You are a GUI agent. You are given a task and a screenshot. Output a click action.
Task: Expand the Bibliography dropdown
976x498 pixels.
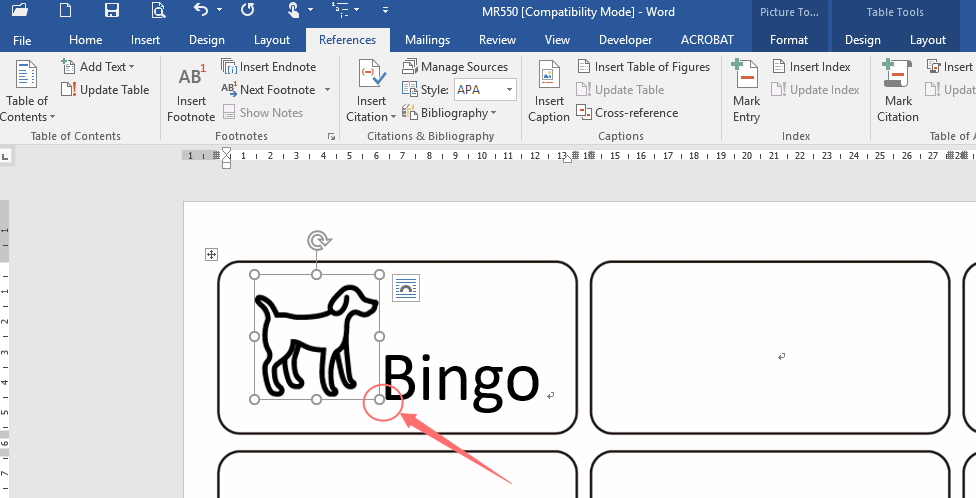point(449,113)
